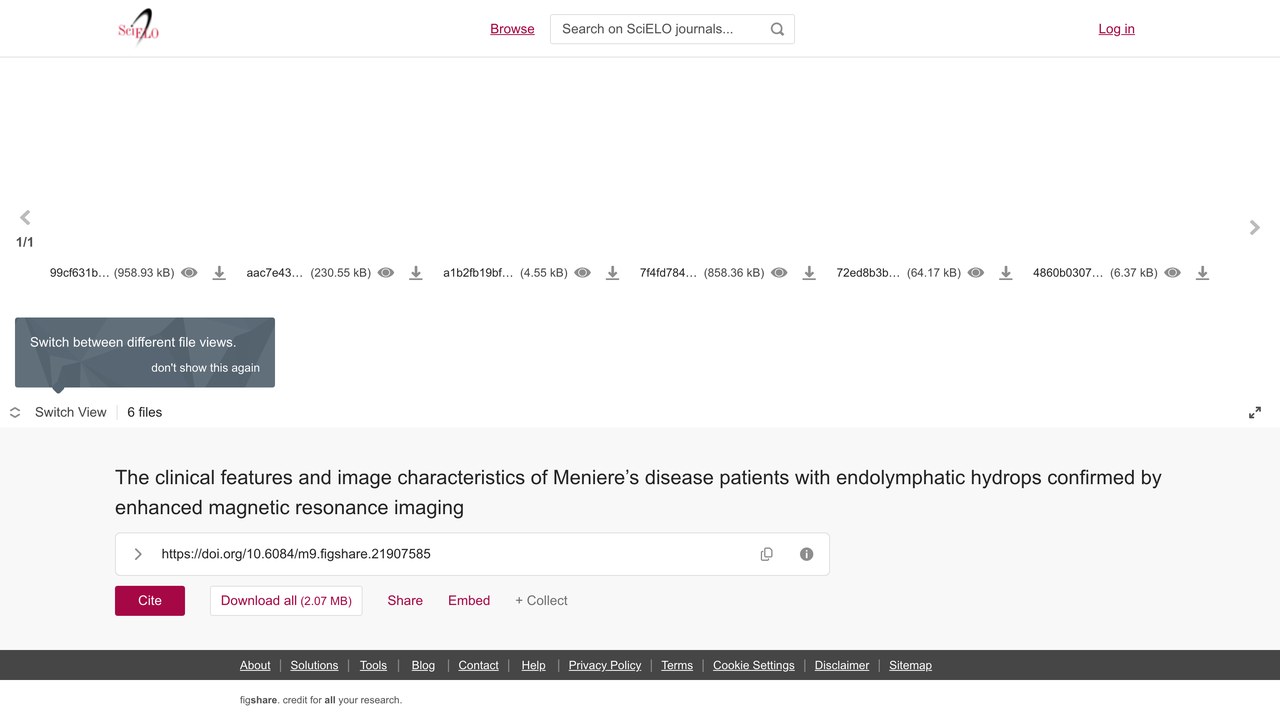Open Contact footer link
The height and width of the screenshot is (720, 1280).
[x=478, y=665]
